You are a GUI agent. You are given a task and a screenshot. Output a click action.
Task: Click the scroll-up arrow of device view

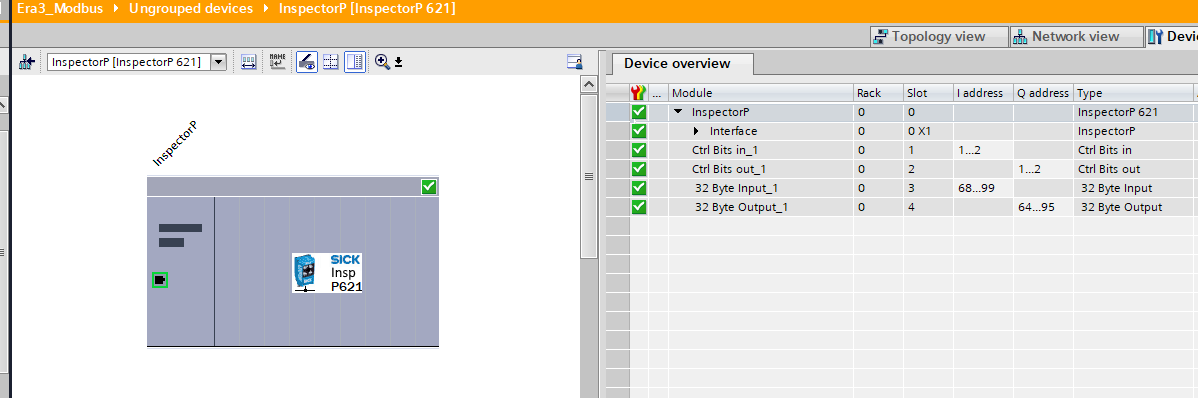click(x=588, y=83)
